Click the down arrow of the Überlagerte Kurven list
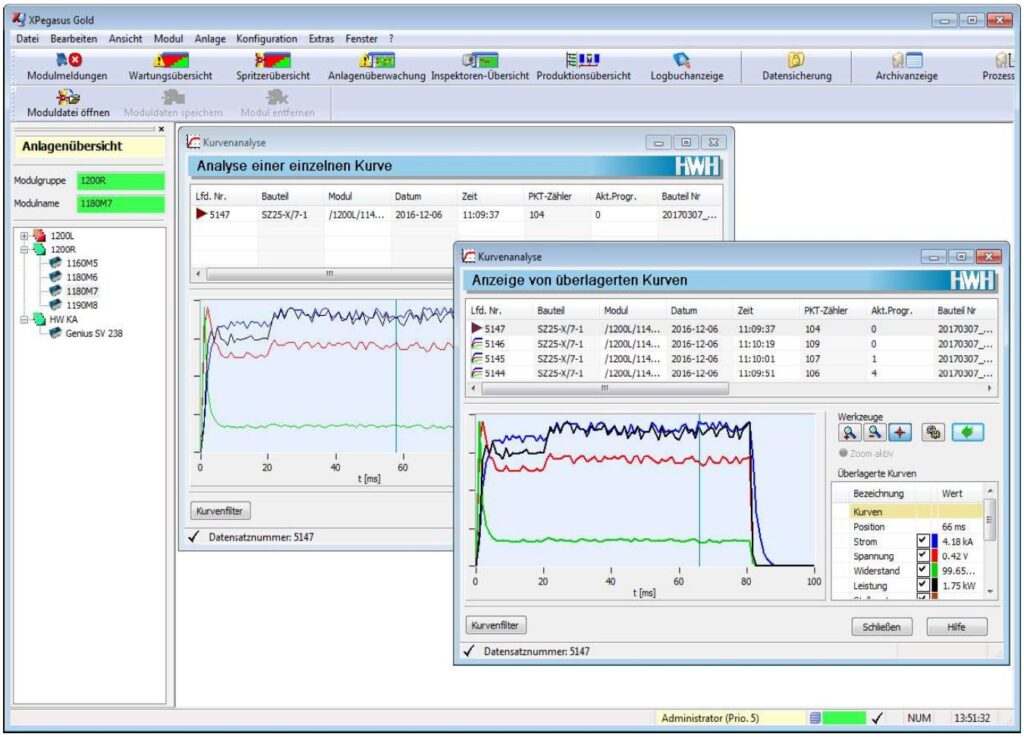The image size is (1024, 737). (990, 591)
